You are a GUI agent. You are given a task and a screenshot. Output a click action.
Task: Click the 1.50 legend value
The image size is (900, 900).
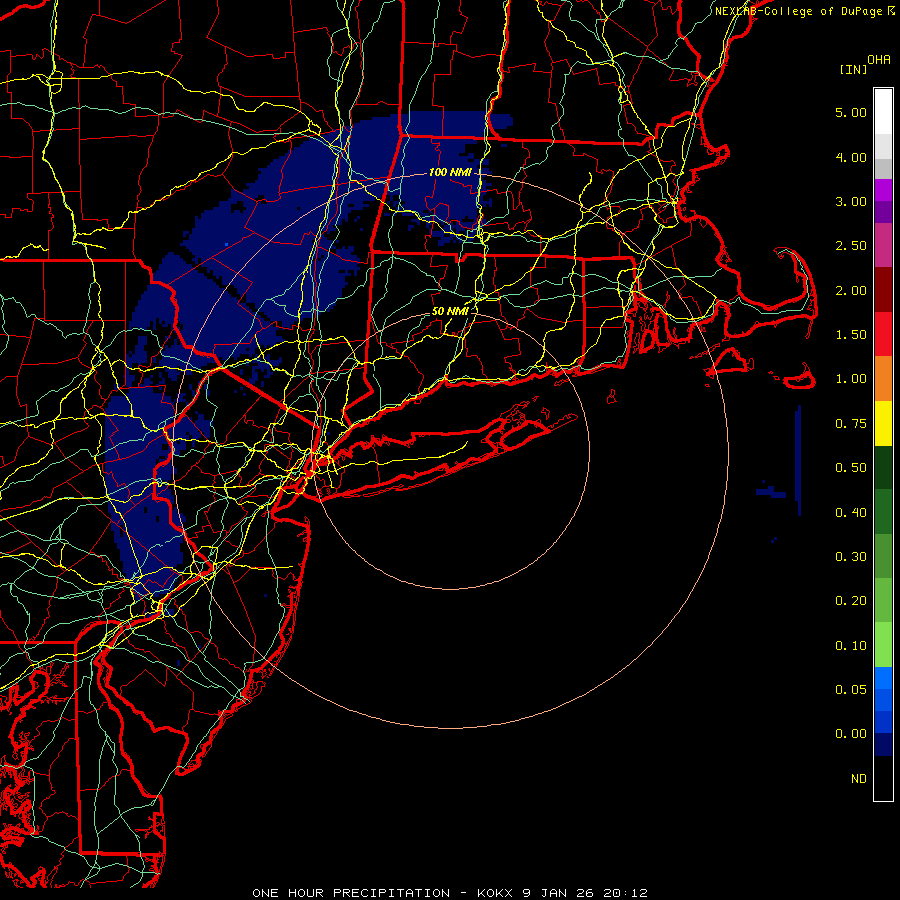tap(851, 335)
